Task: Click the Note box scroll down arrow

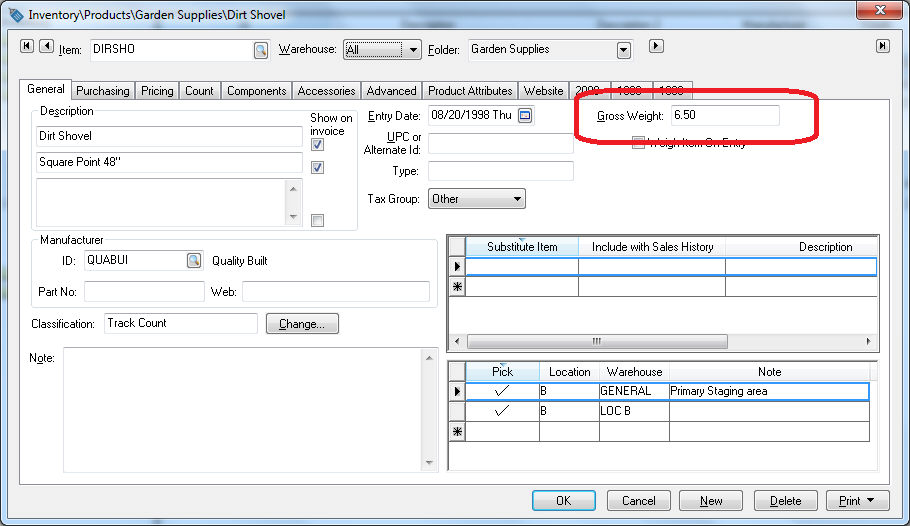Action: (429, 463)
